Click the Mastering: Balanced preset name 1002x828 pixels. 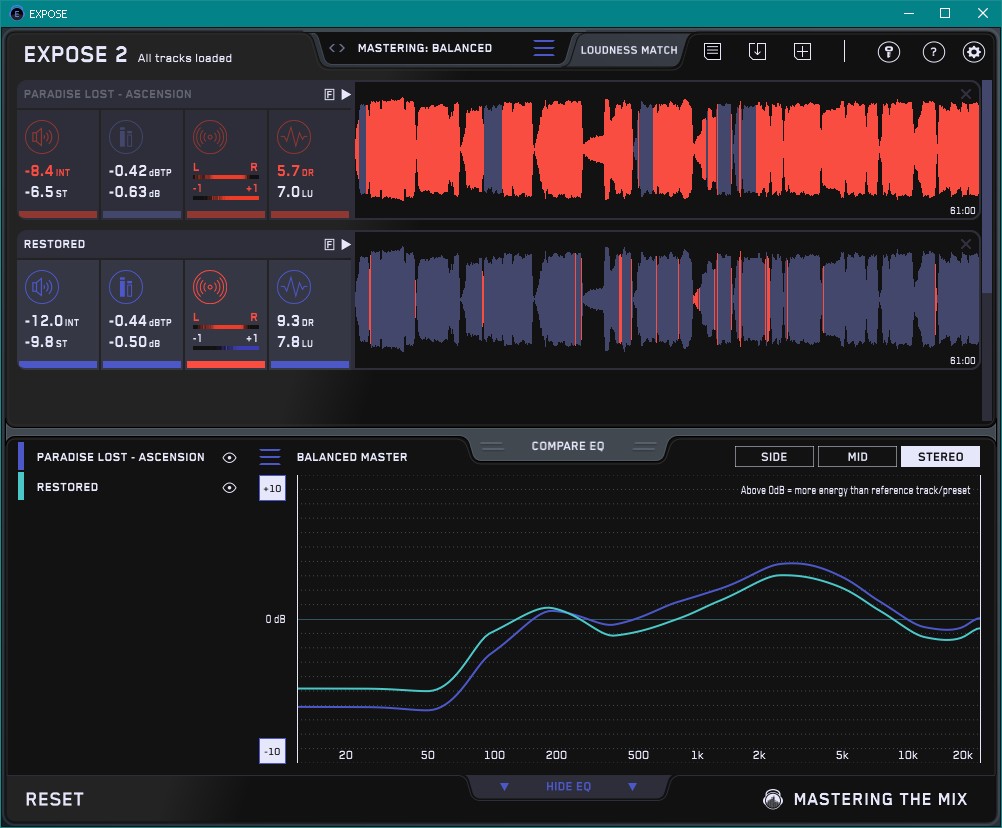coord(425,48)
